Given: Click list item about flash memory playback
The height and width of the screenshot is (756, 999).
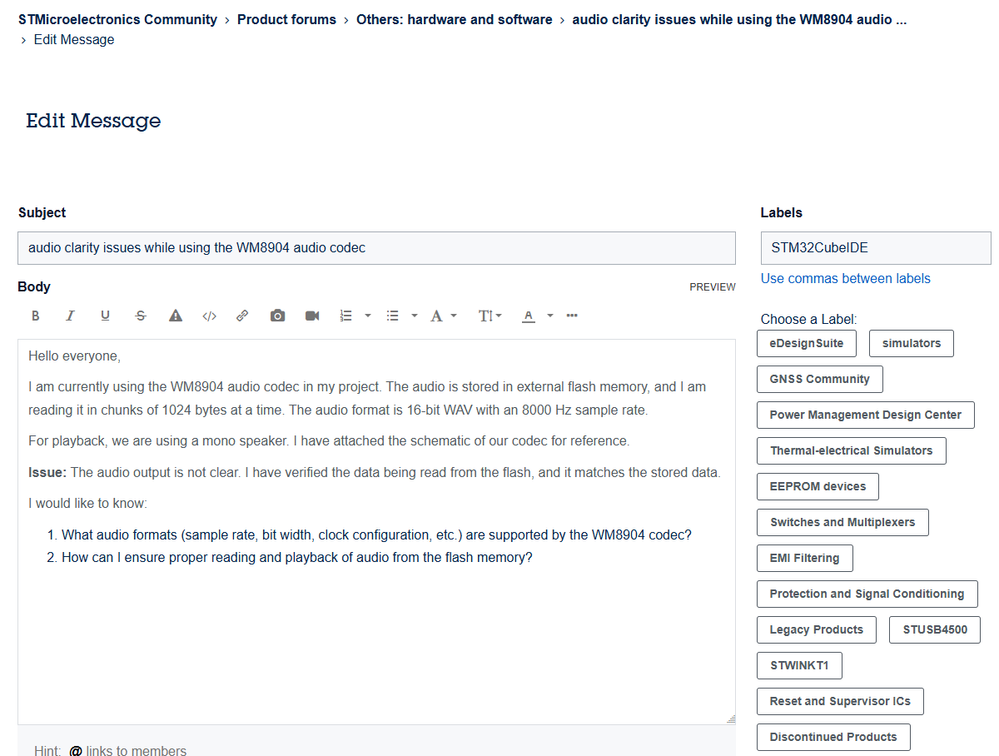Looking at the screenshot, I should [x=297, y=557].
